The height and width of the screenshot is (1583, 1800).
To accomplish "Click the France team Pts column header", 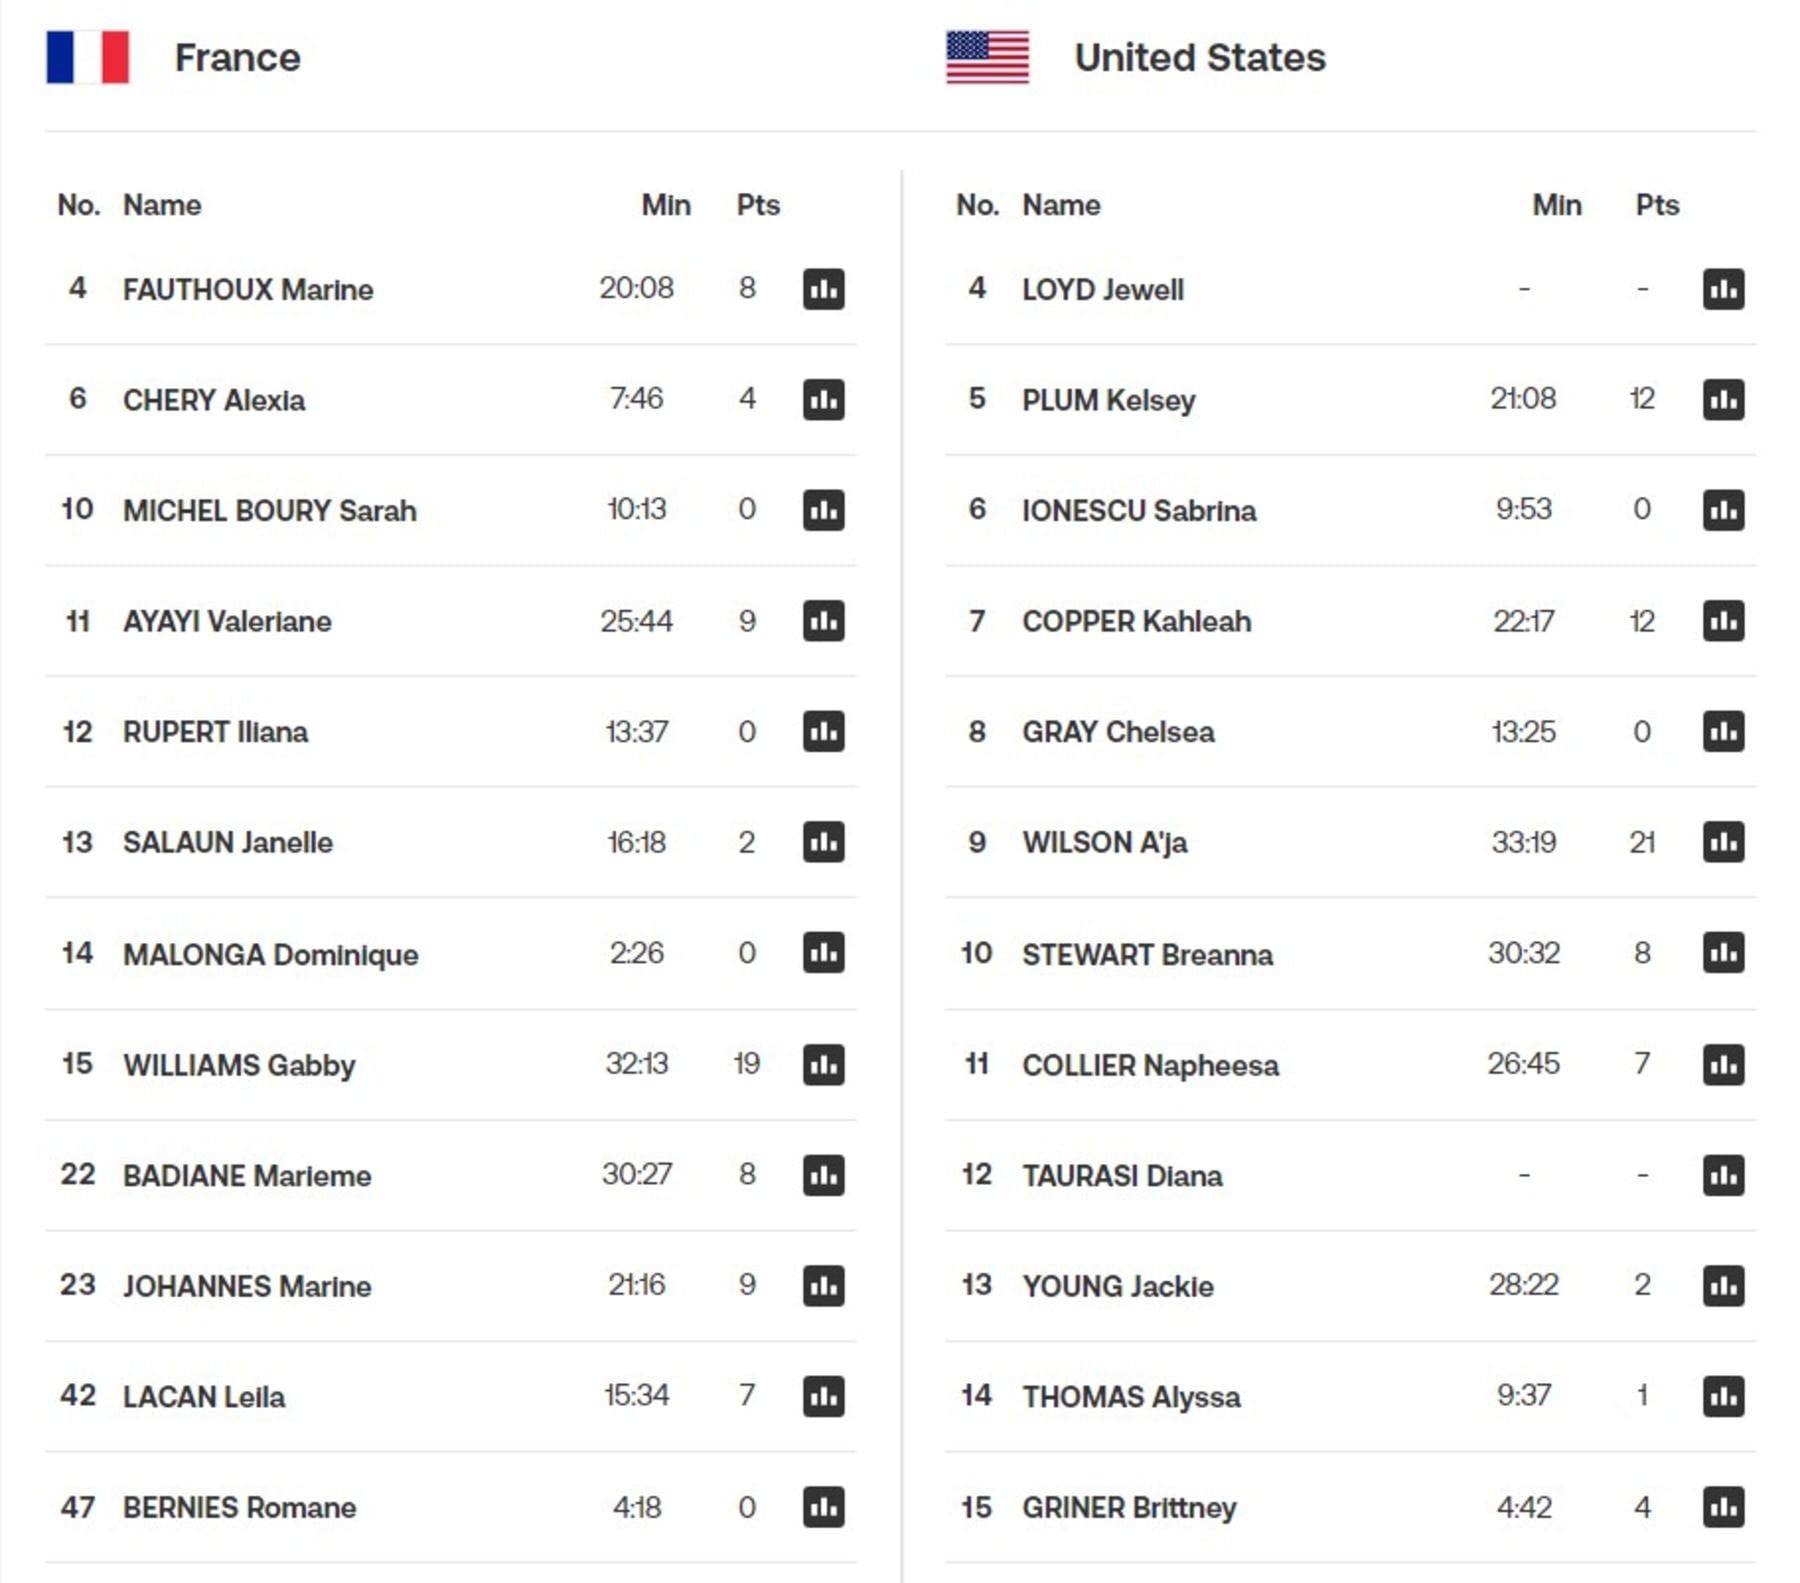I will coord(758,205).
